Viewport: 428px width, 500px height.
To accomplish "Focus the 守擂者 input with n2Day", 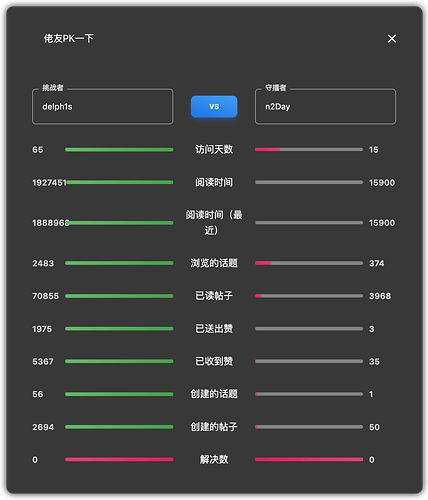I will pos(325,107).
